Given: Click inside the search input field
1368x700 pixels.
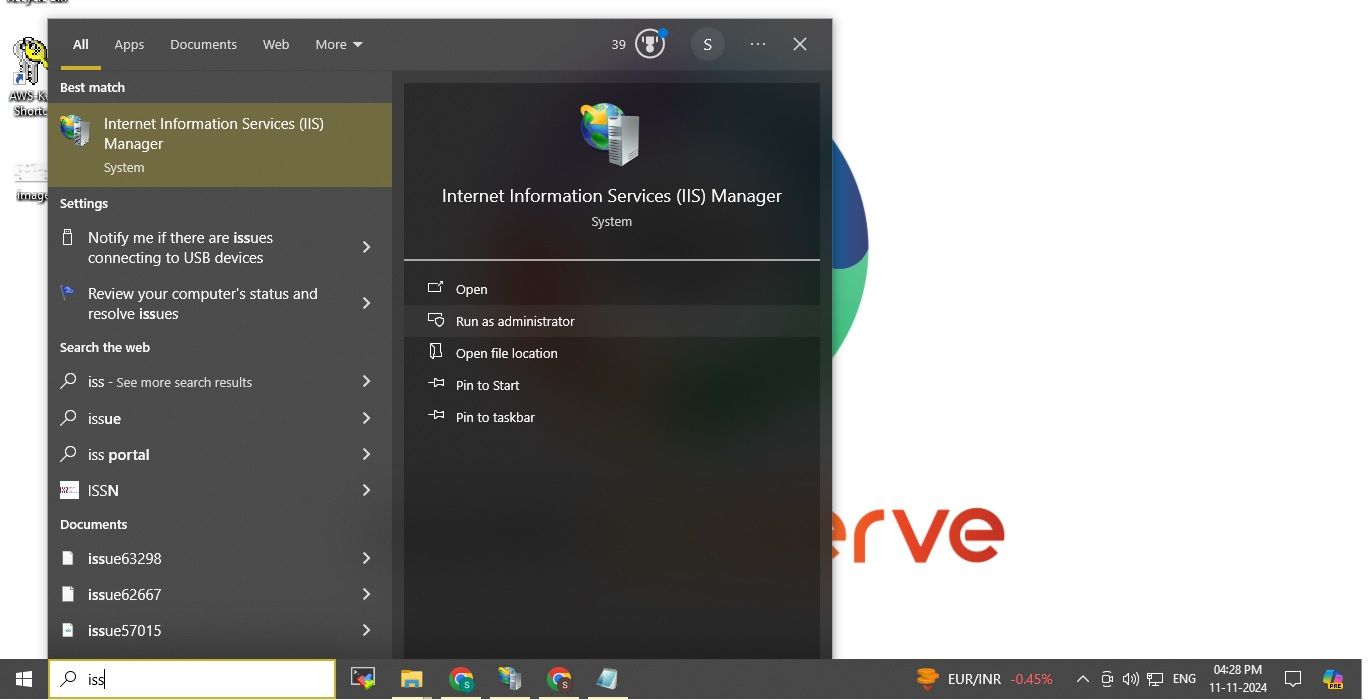Looking at the screenshot, I should (192, 679).
